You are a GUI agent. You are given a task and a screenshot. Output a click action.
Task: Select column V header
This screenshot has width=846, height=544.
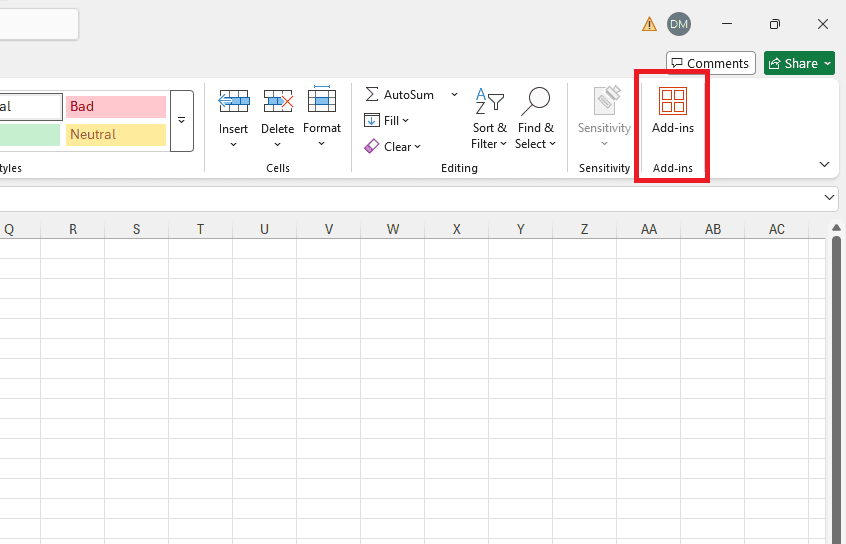click(329, 229)
